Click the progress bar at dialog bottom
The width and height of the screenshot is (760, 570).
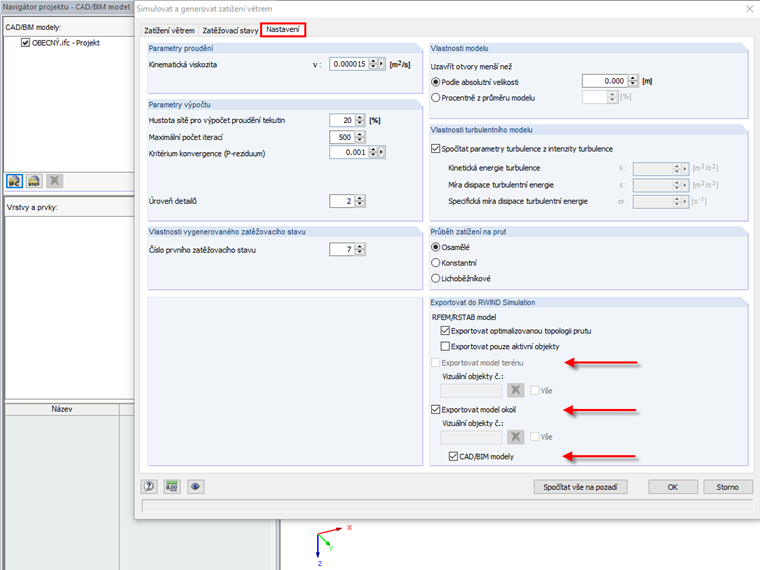pos(447,506)
